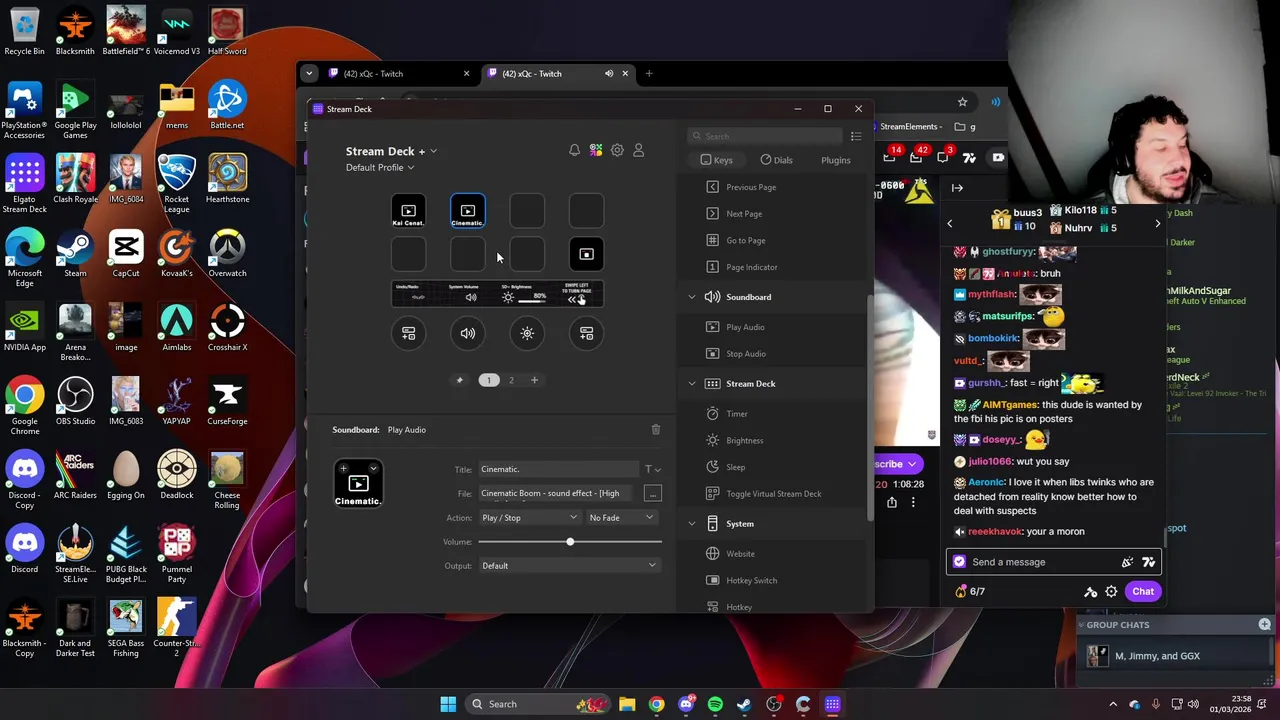Switch to the Plugins tab
The width and height of the screenshot is (1280, 720).
click(x=836, y=160)
